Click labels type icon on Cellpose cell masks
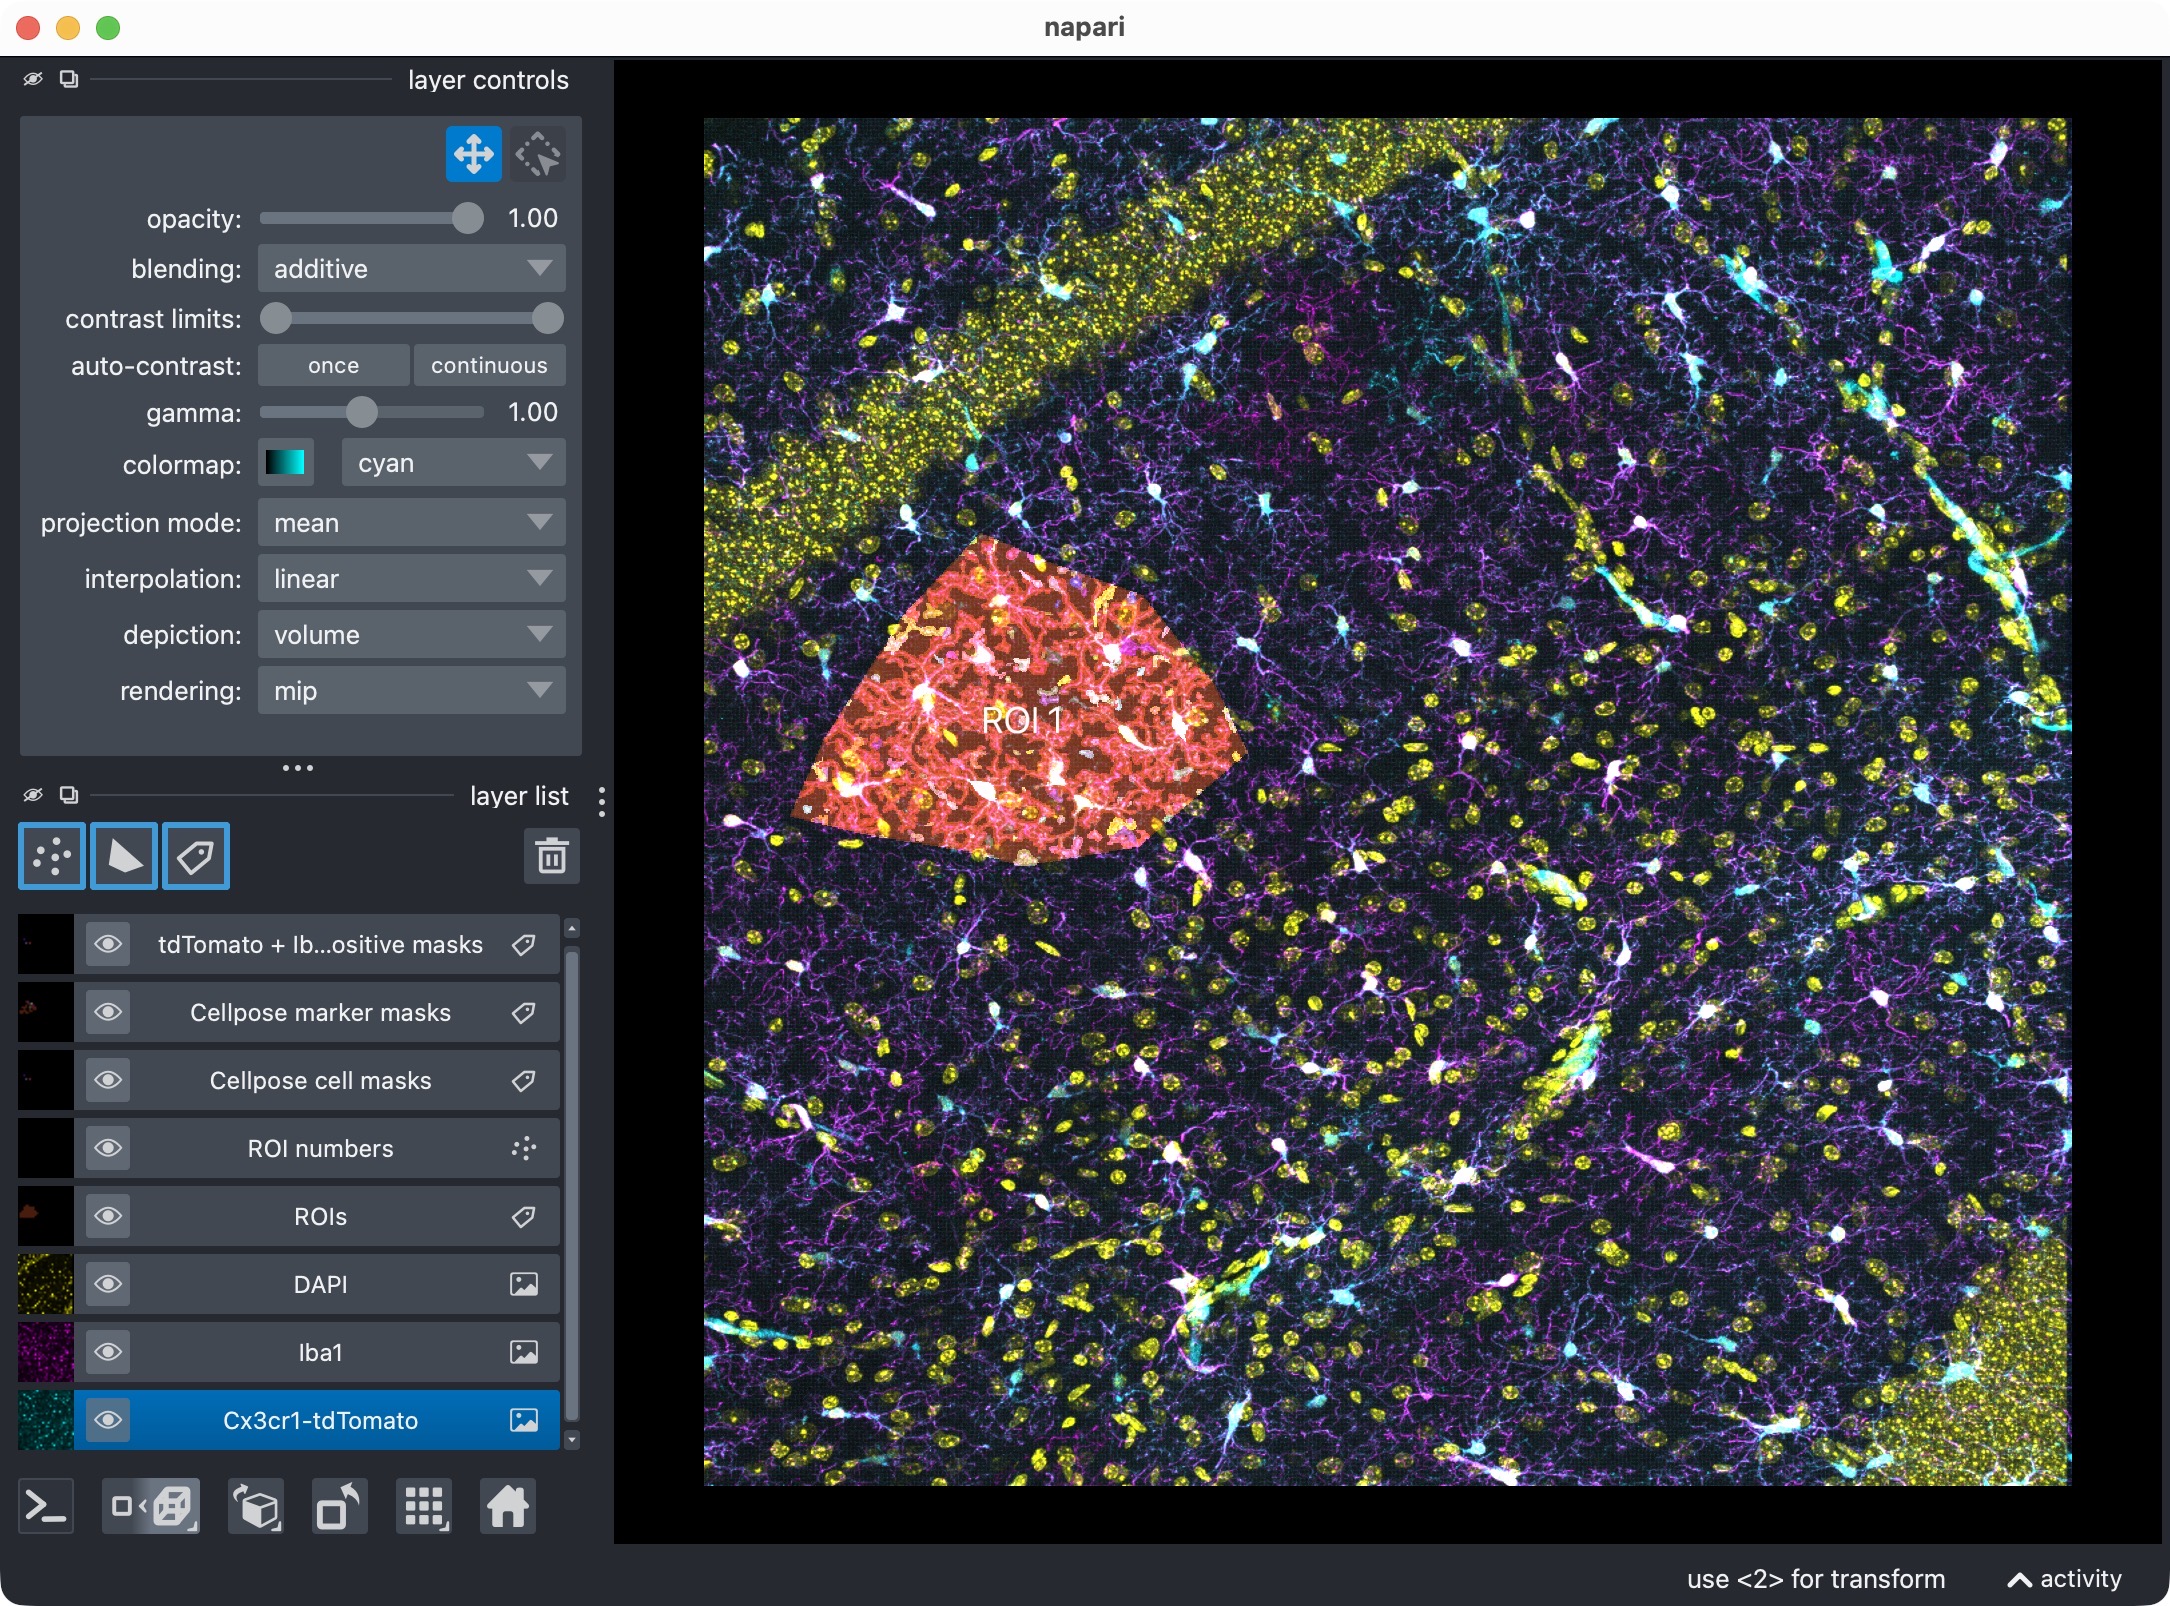Viewport: 2170px width, 1606px height. 523,1081
